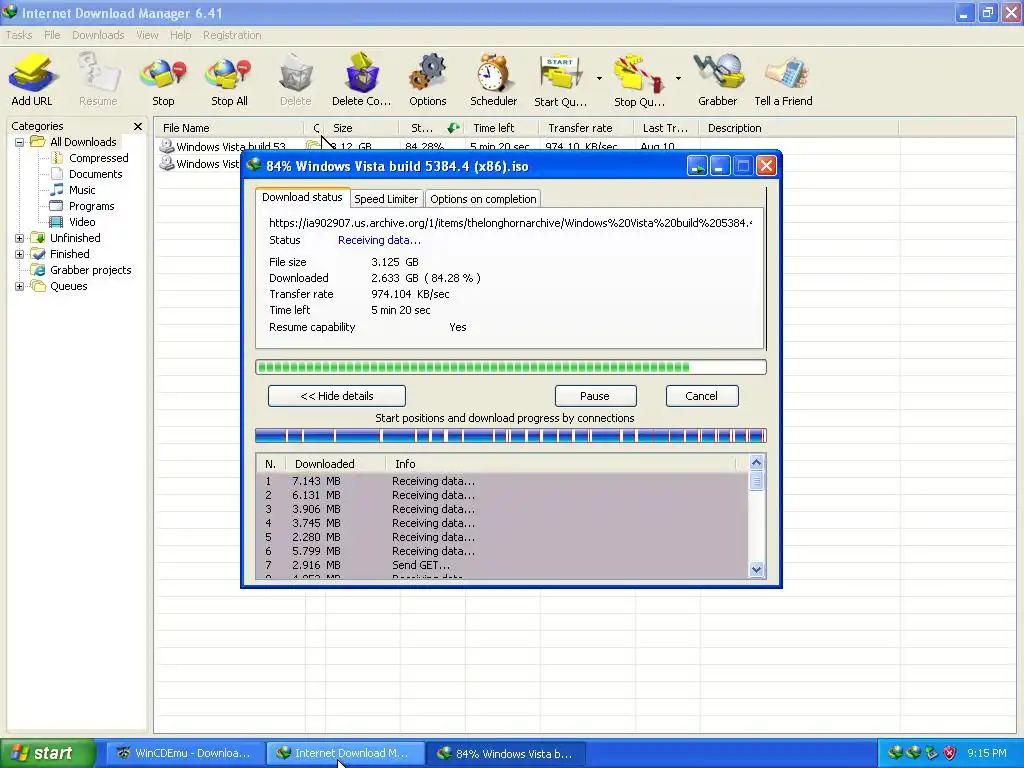
Task: Click the Resume toolbar icon
Action: (x=98, y=80)
